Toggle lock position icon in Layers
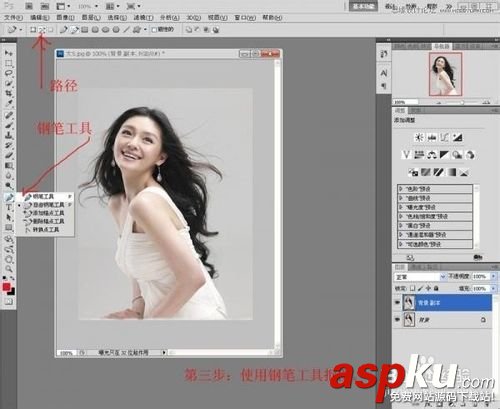 tap(428, 288)
